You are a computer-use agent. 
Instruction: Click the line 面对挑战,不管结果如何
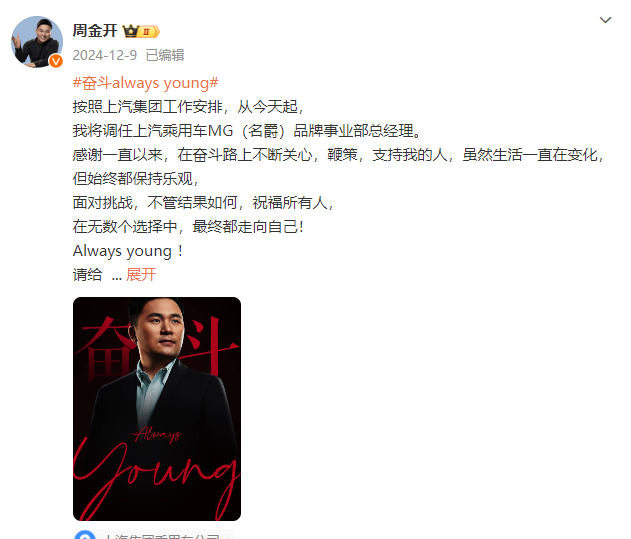pyautogui.click(x=203, y=202)
